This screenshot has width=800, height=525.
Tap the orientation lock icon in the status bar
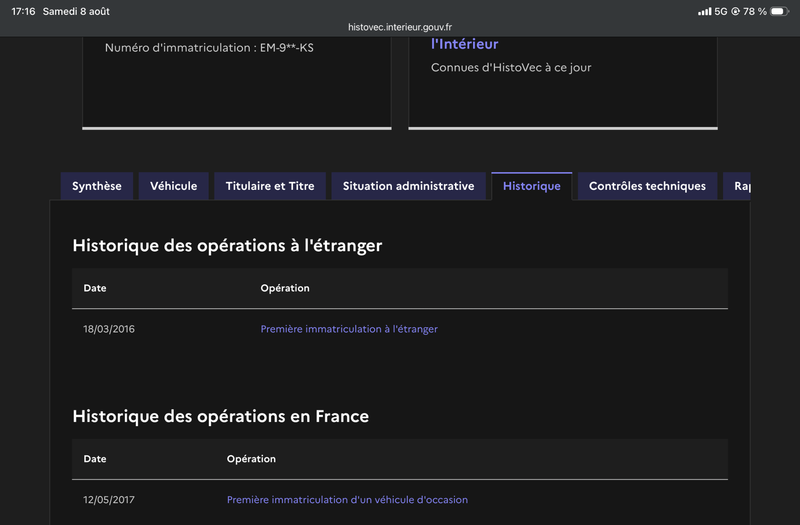pos(735,11)
